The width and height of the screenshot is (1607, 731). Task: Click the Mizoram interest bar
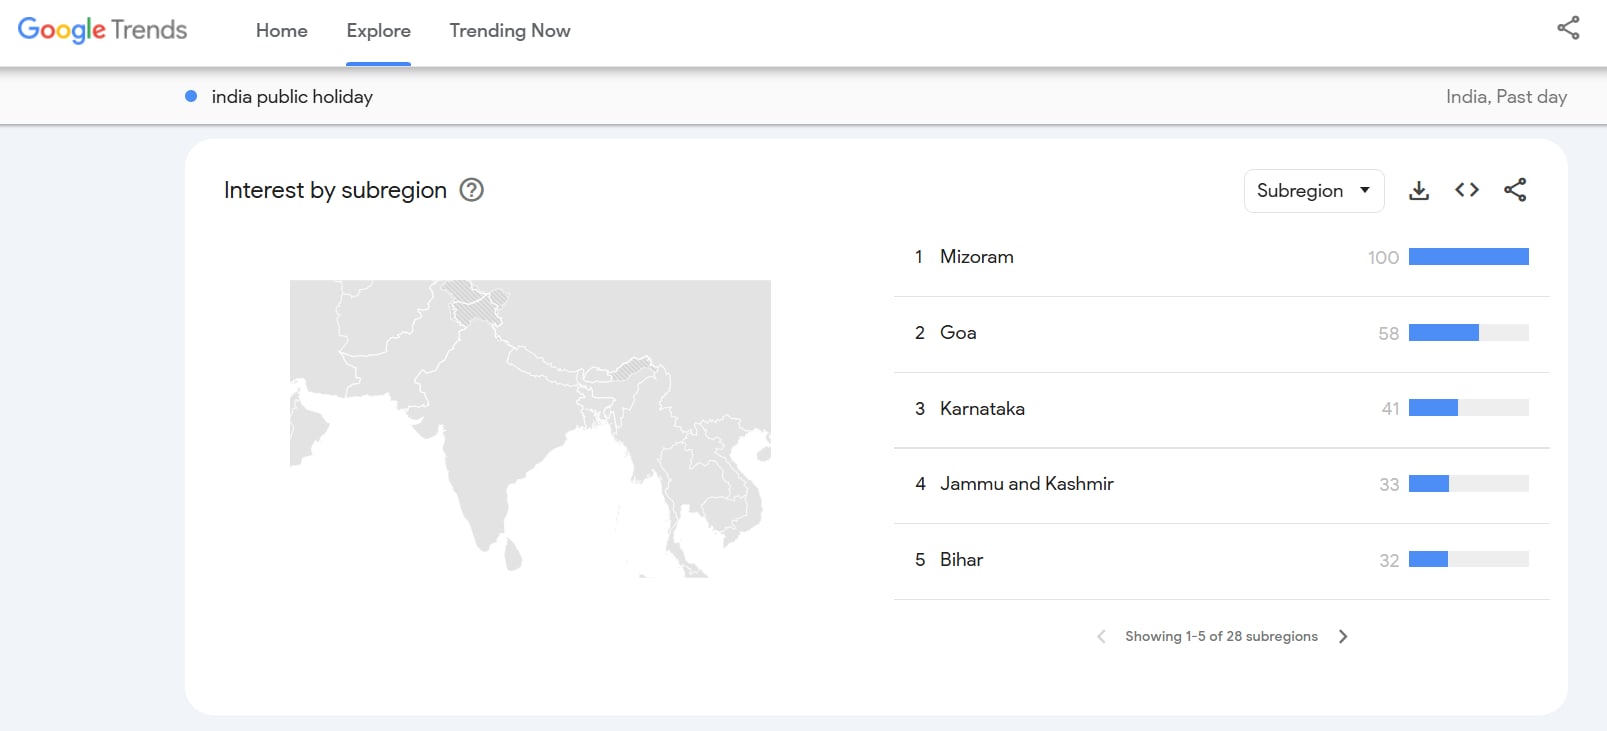pos(1468,257)
